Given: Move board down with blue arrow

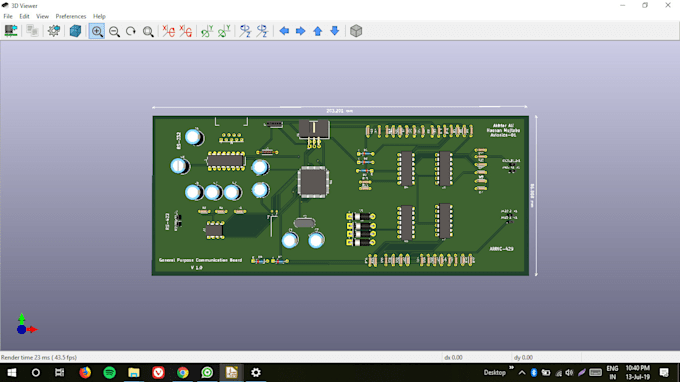Looking at the screenshot, I should (x=334, y=31).
